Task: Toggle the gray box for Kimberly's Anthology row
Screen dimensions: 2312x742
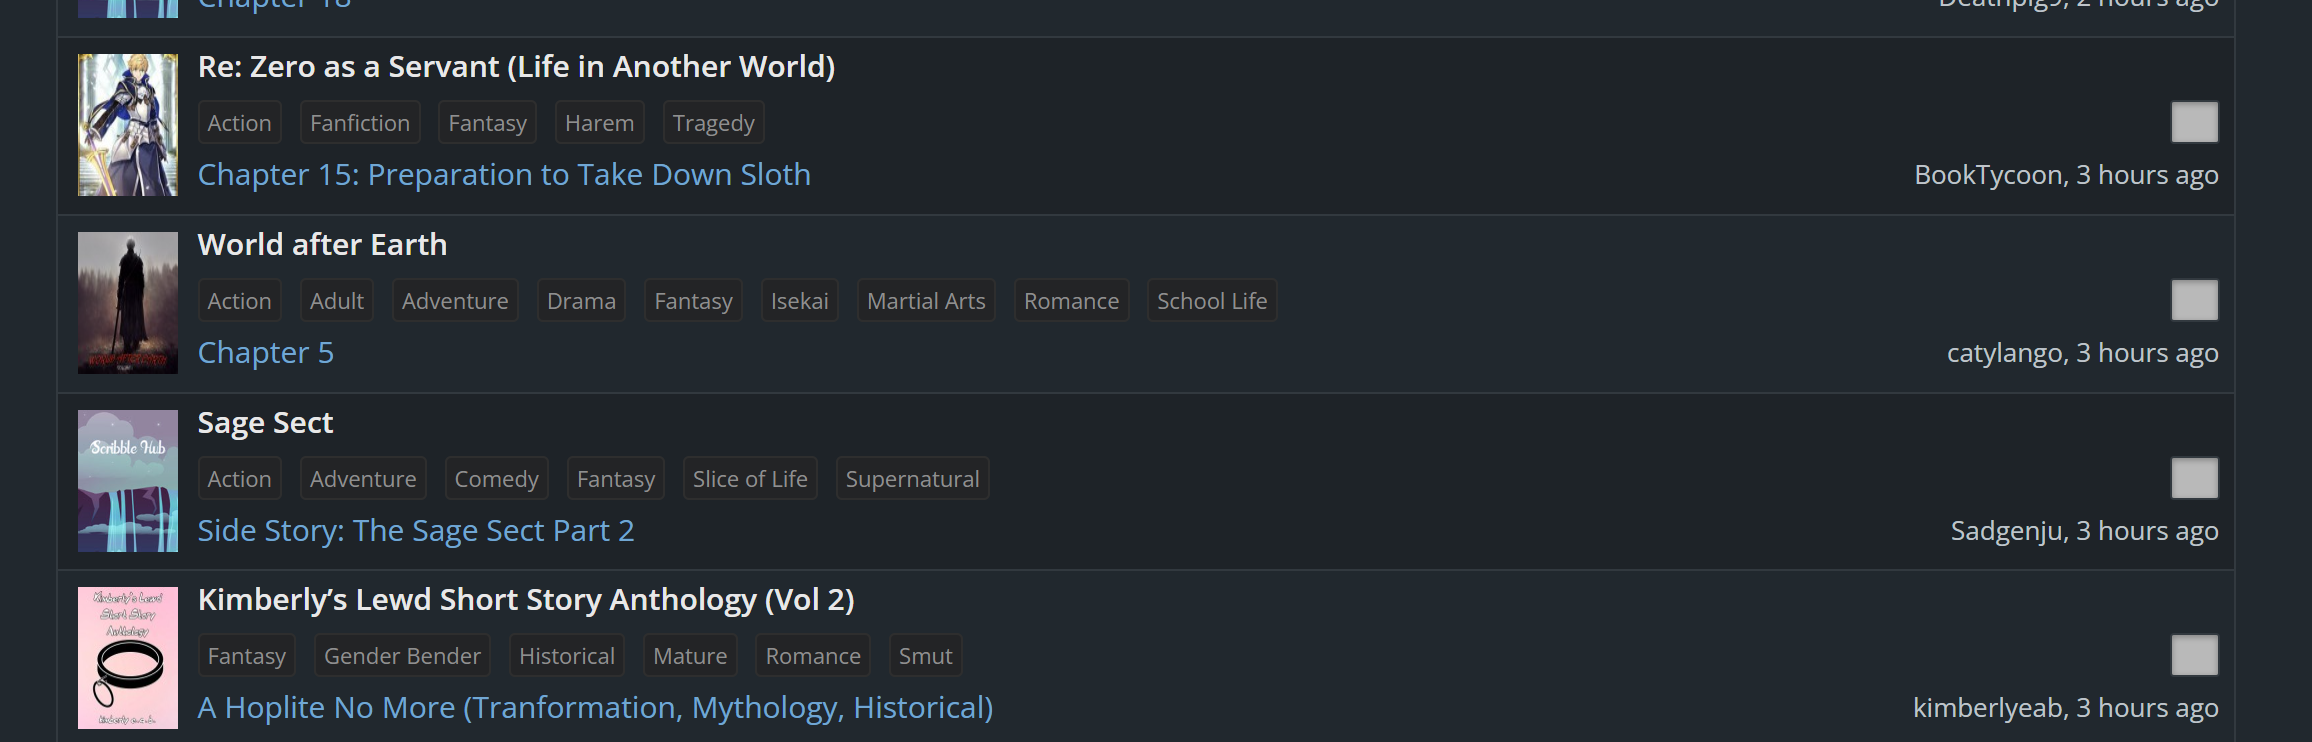Action: point(2194,656)
